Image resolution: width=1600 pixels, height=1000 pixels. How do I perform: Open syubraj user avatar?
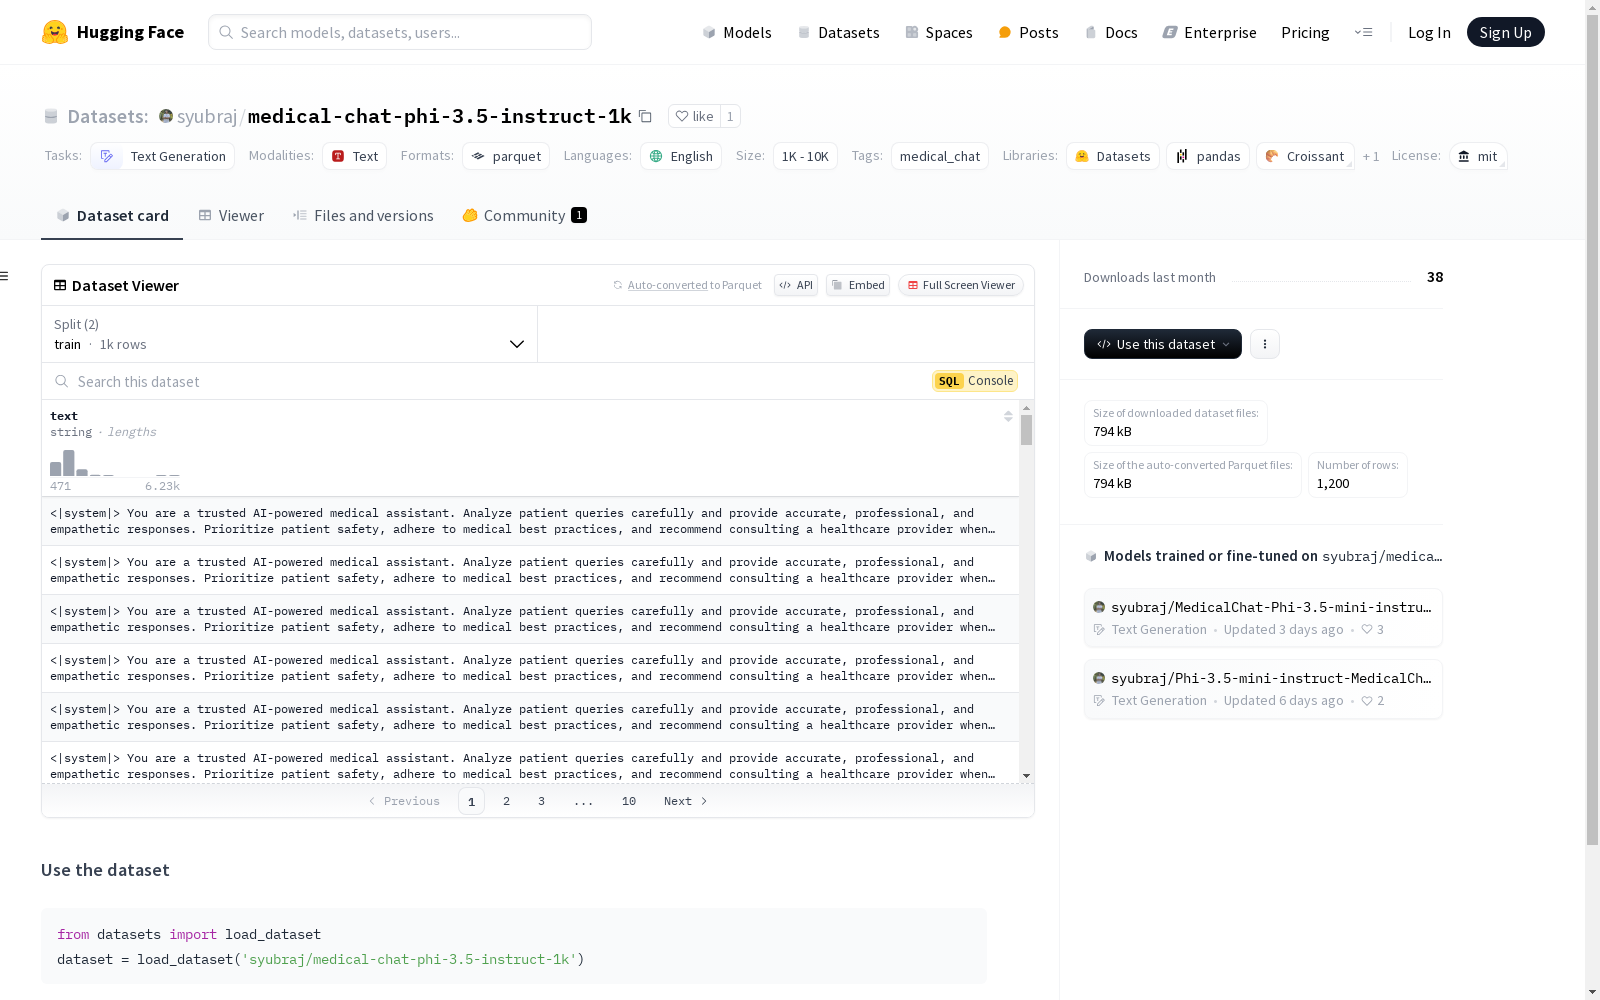tap(166, 116)
